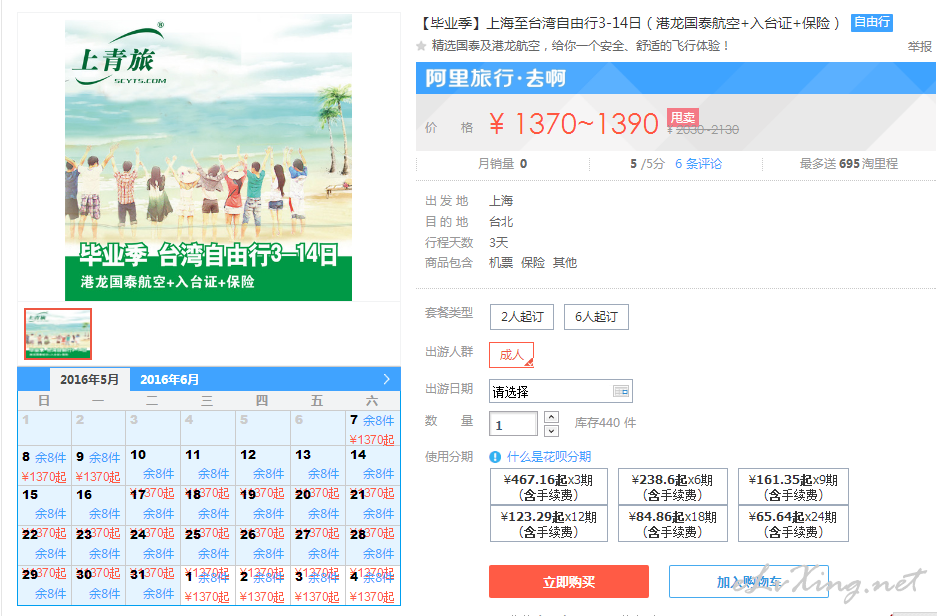Click the product title starting with 【毕业季】
Image resolution: width=937 pixels, height=616 pixels.
point(629,23)
